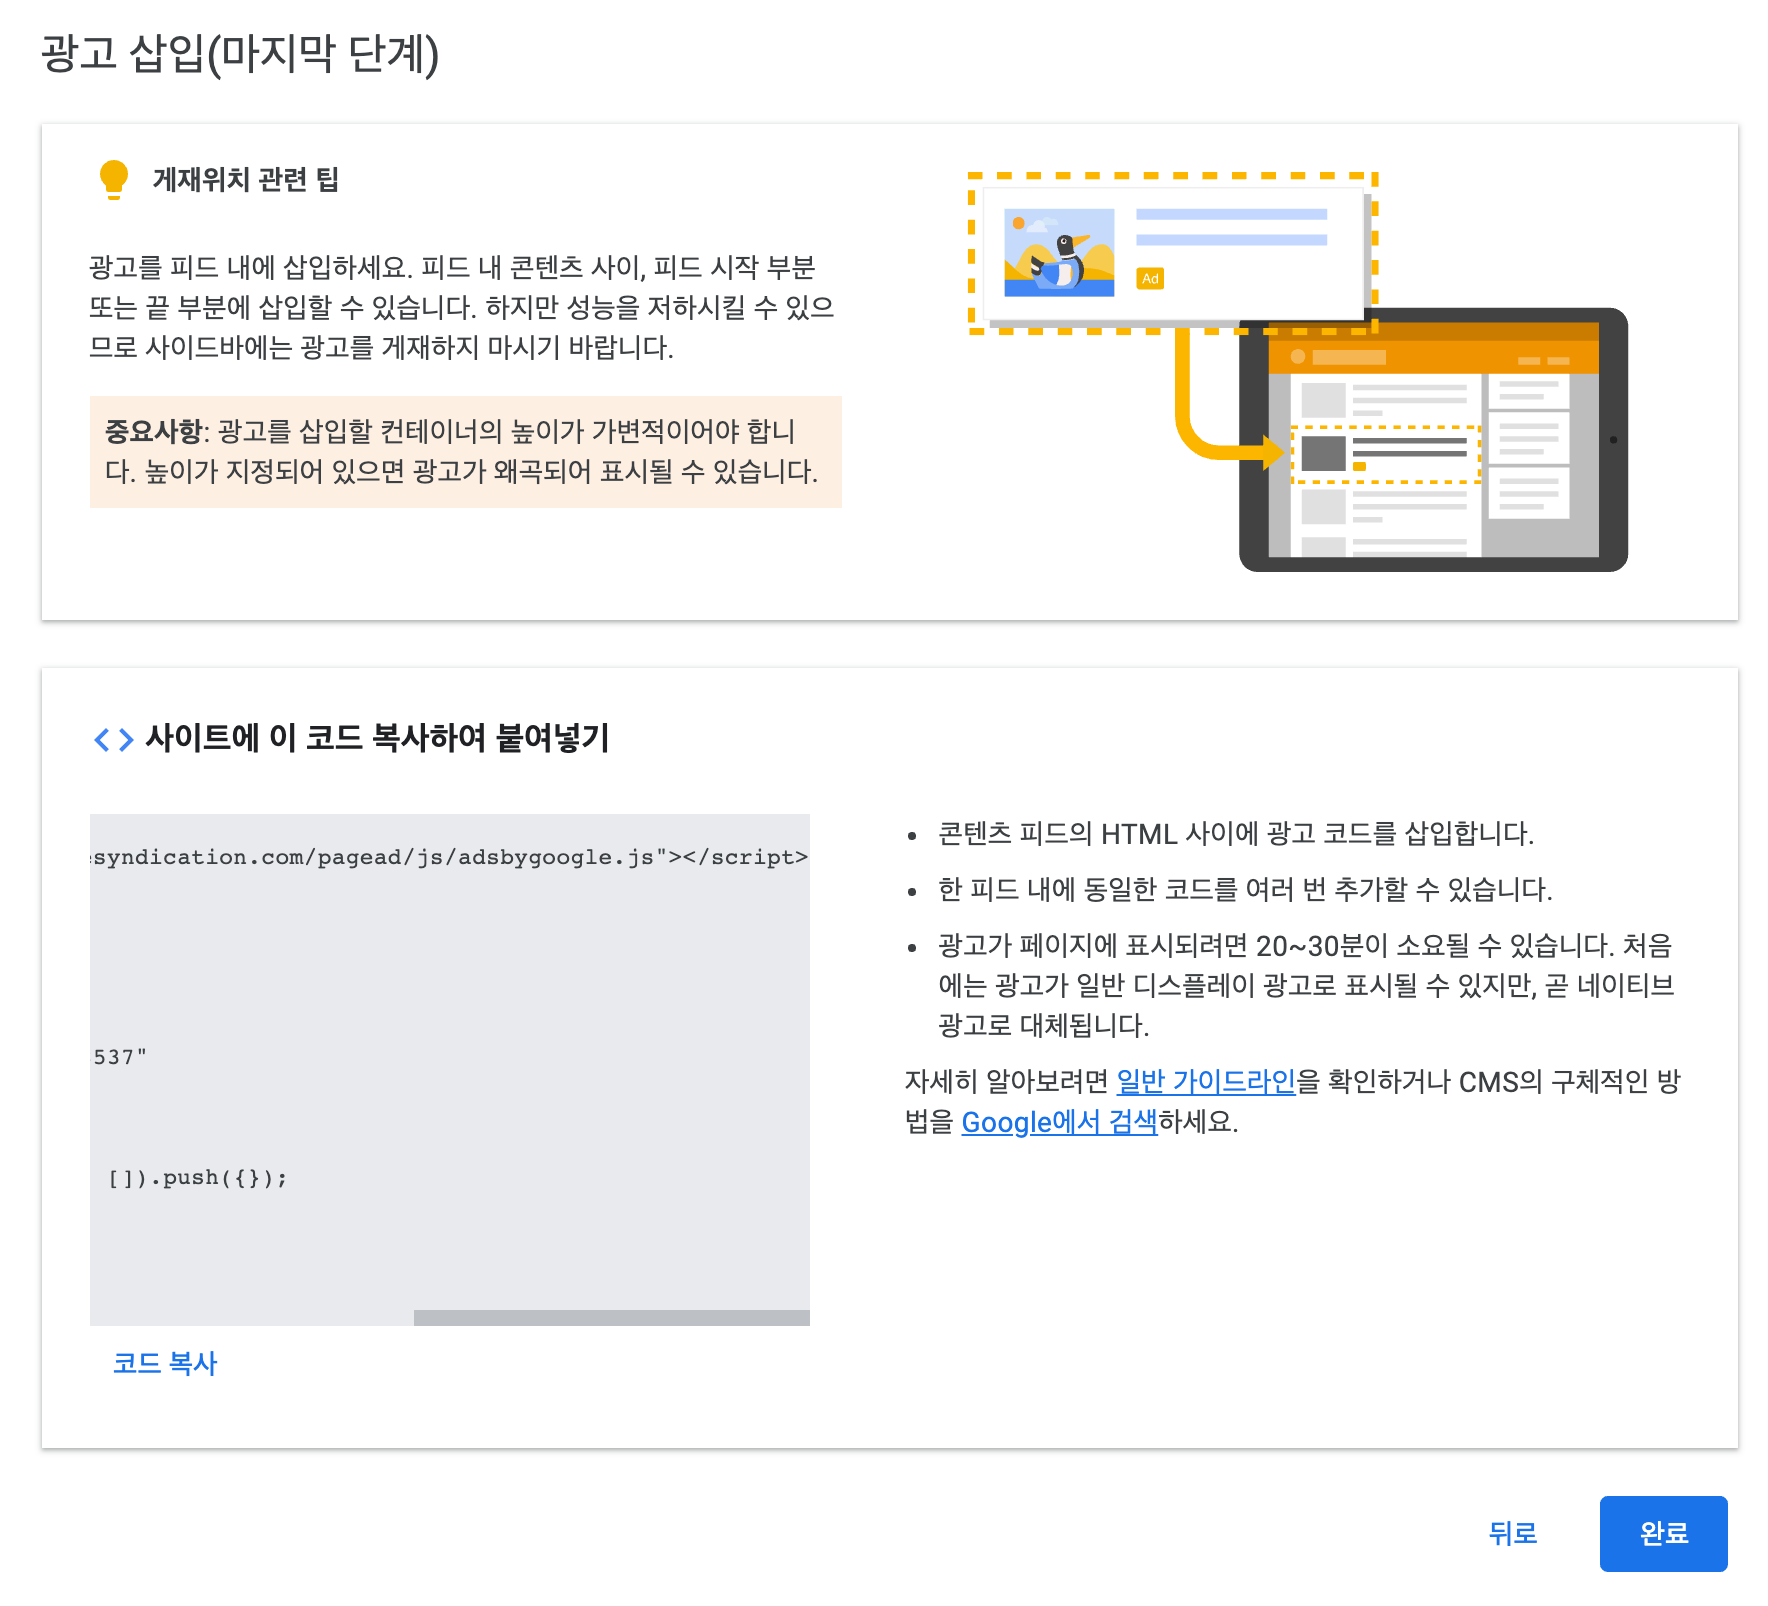Click the 중요사항 notice box
Viewport: 1768px width, 1606px height.
[x=465, y=452]
